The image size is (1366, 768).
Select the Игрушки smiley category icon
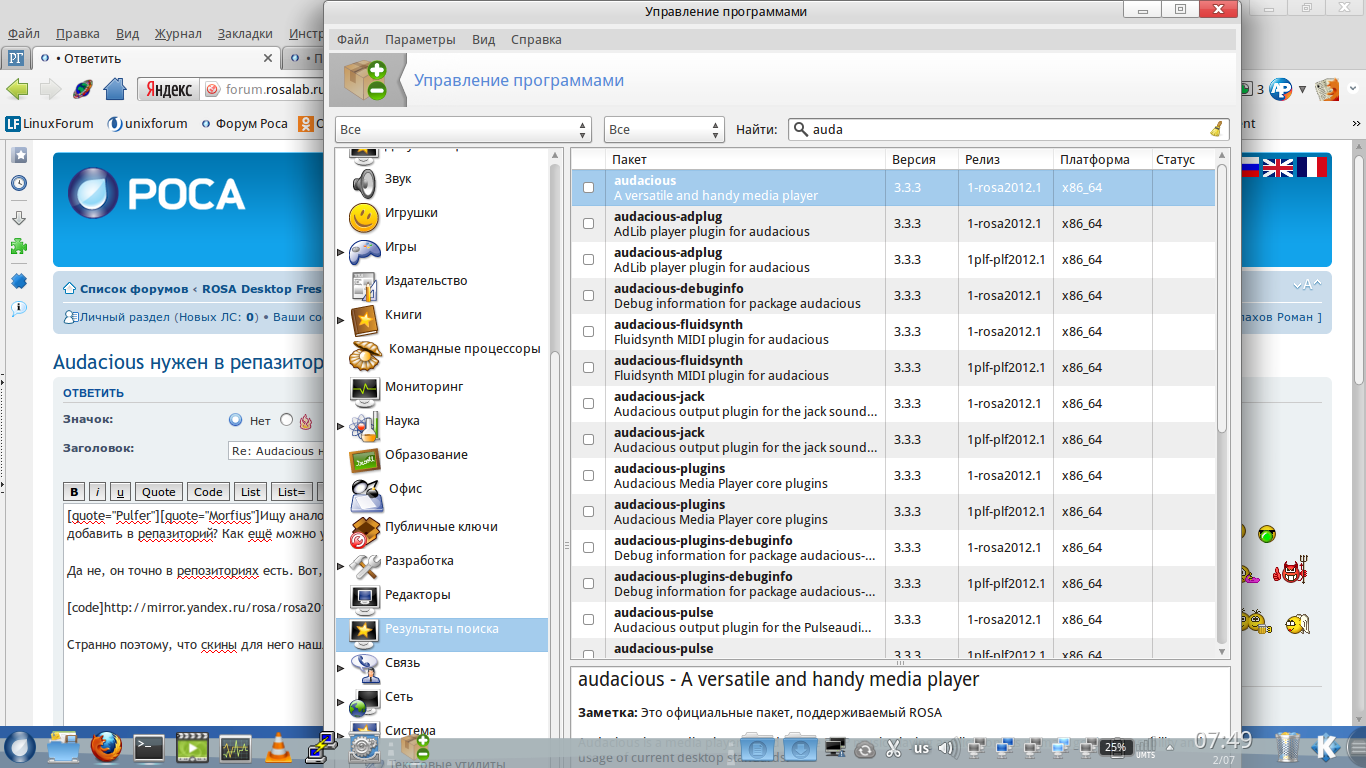pos(364,215)
